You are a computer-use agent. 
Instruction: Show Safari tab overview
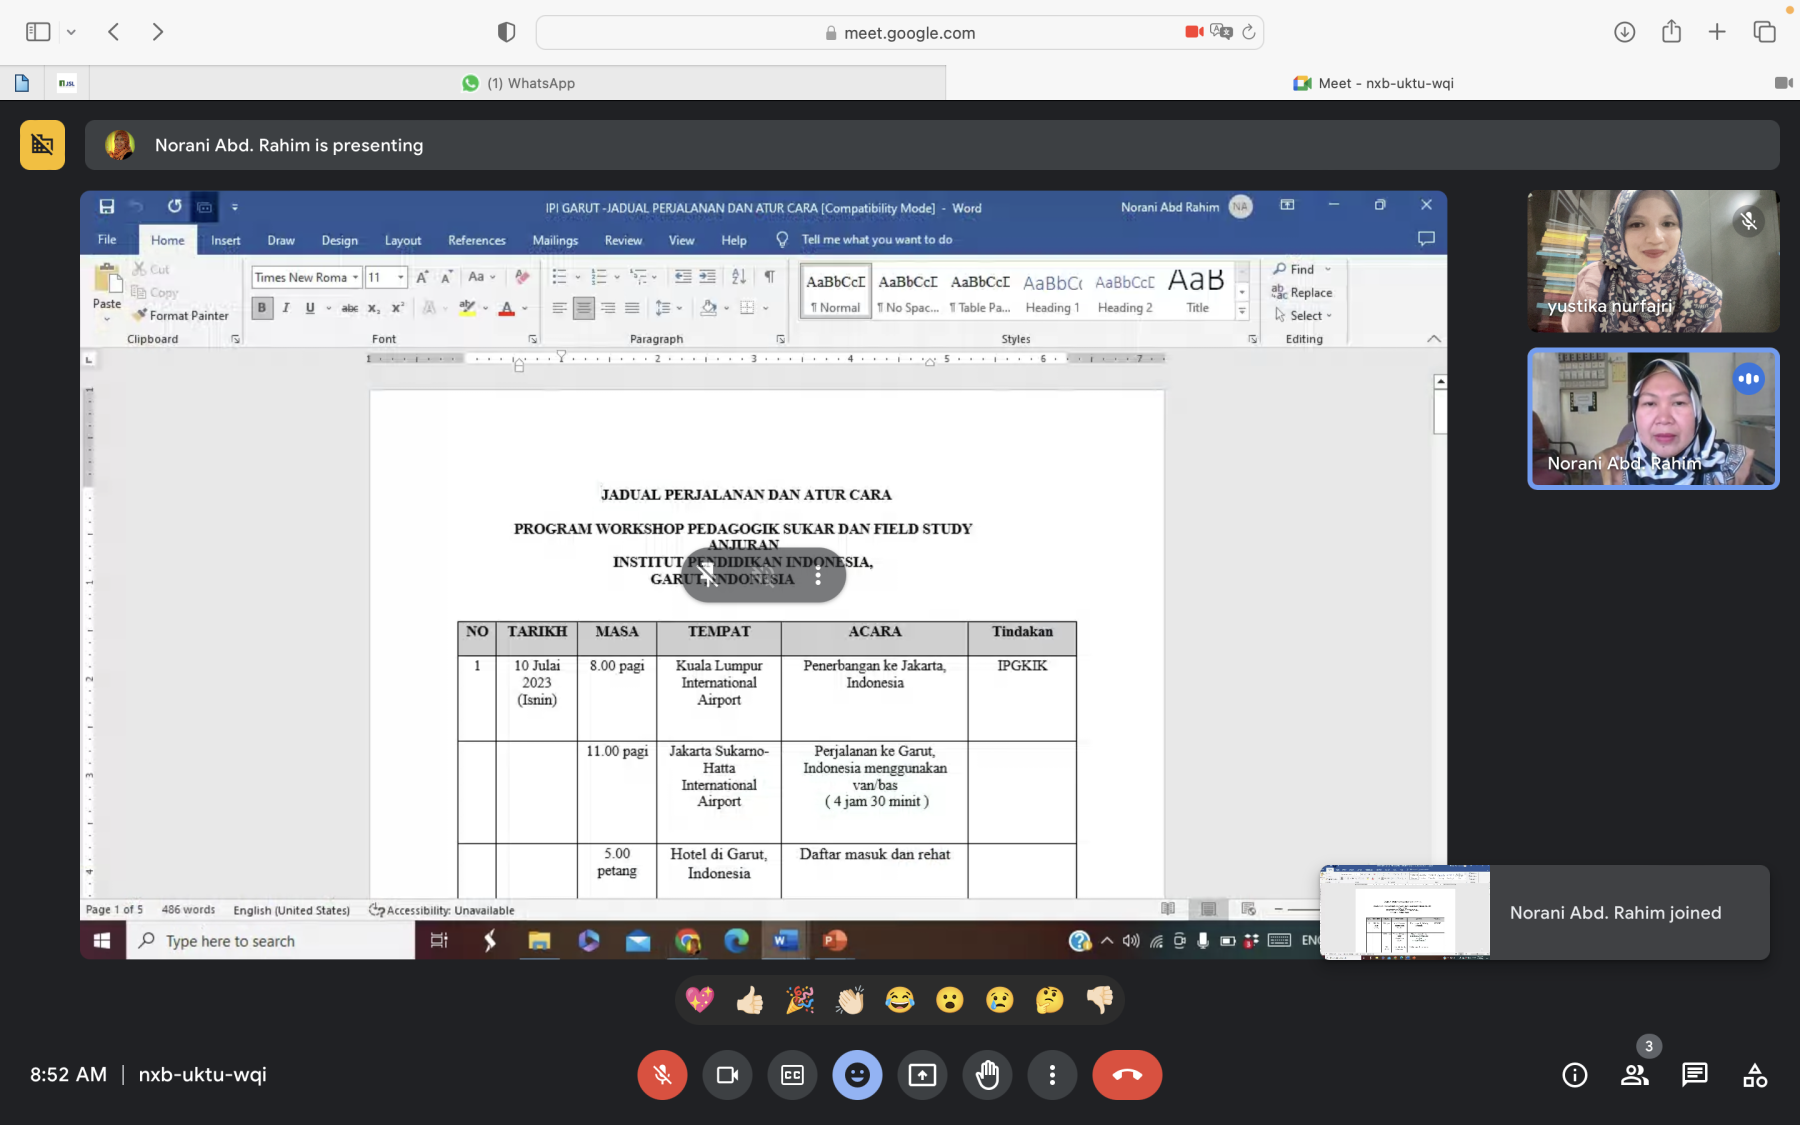click(x=1764, y=32)
